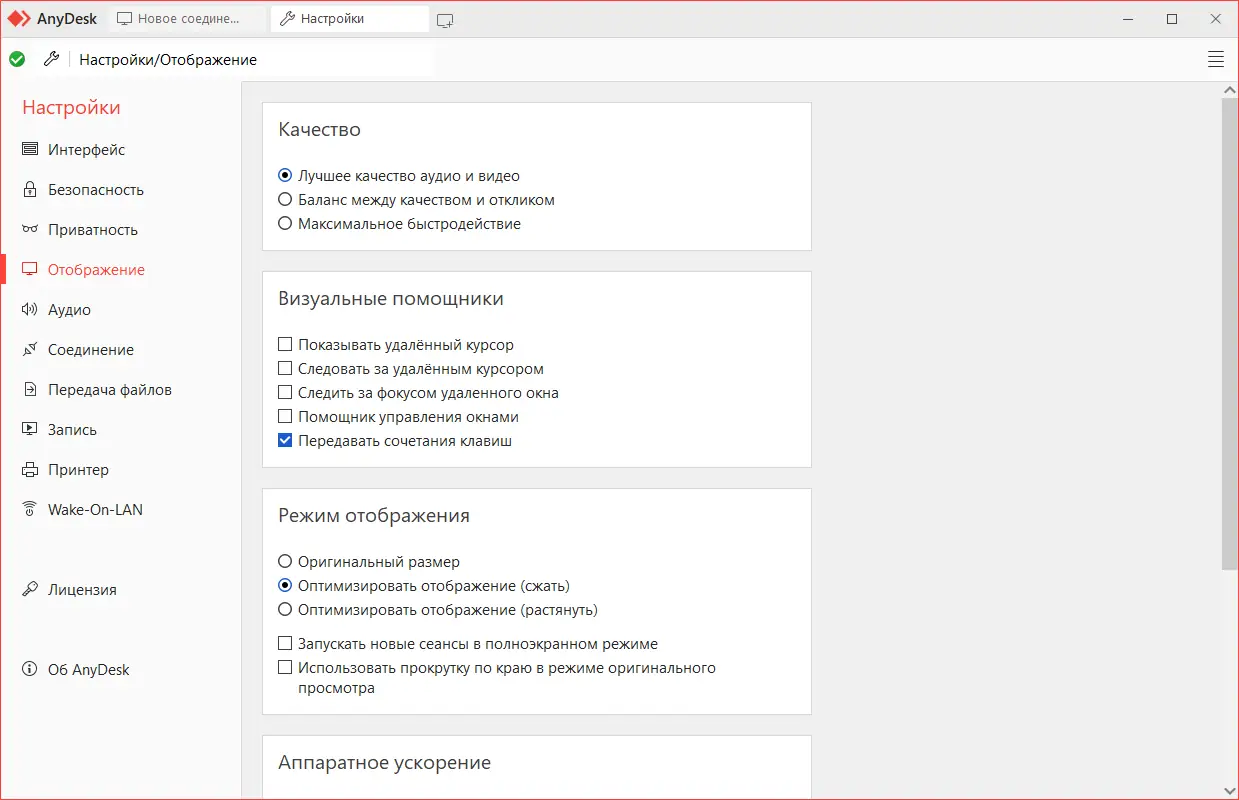The height and width of the screenshot is (800, 1239).
Task: Enable Запускать новые сеансы в полноэкранном режиме
Action: point(285,643)
